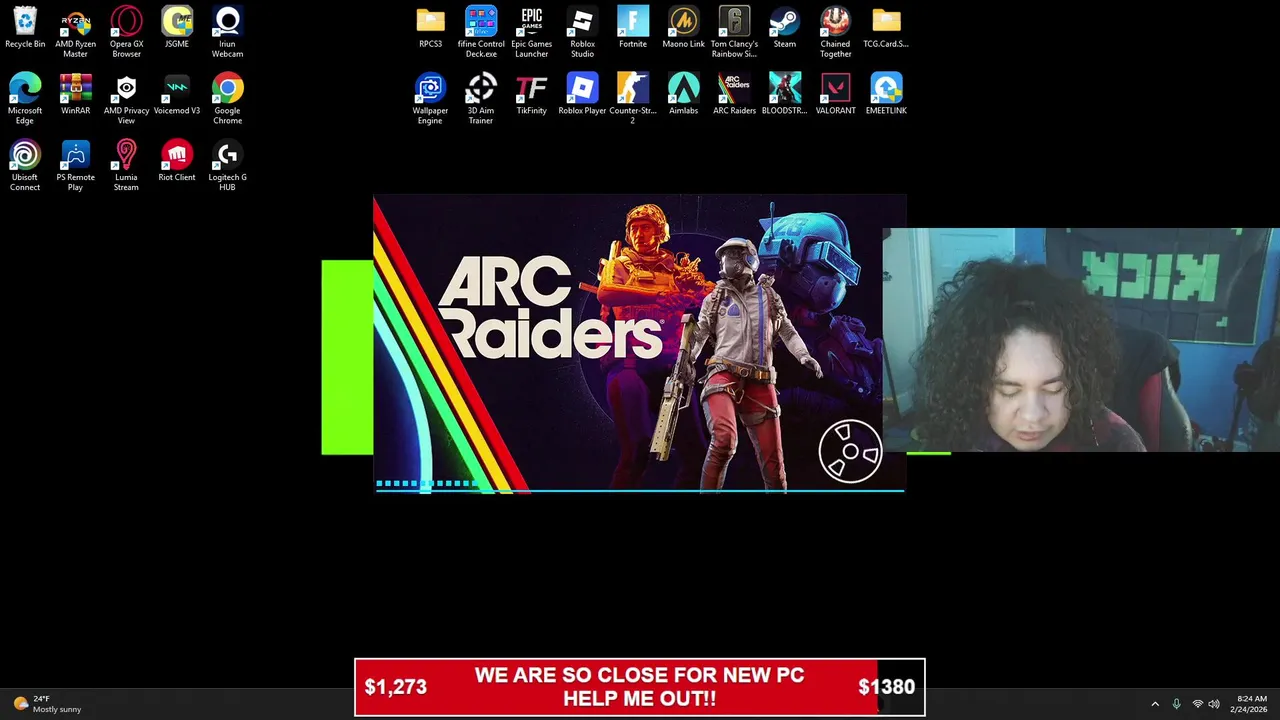1280x720 pixels.
Task: Open the Recycle Bin desktop icon
Action: click(x=25, y=28)
